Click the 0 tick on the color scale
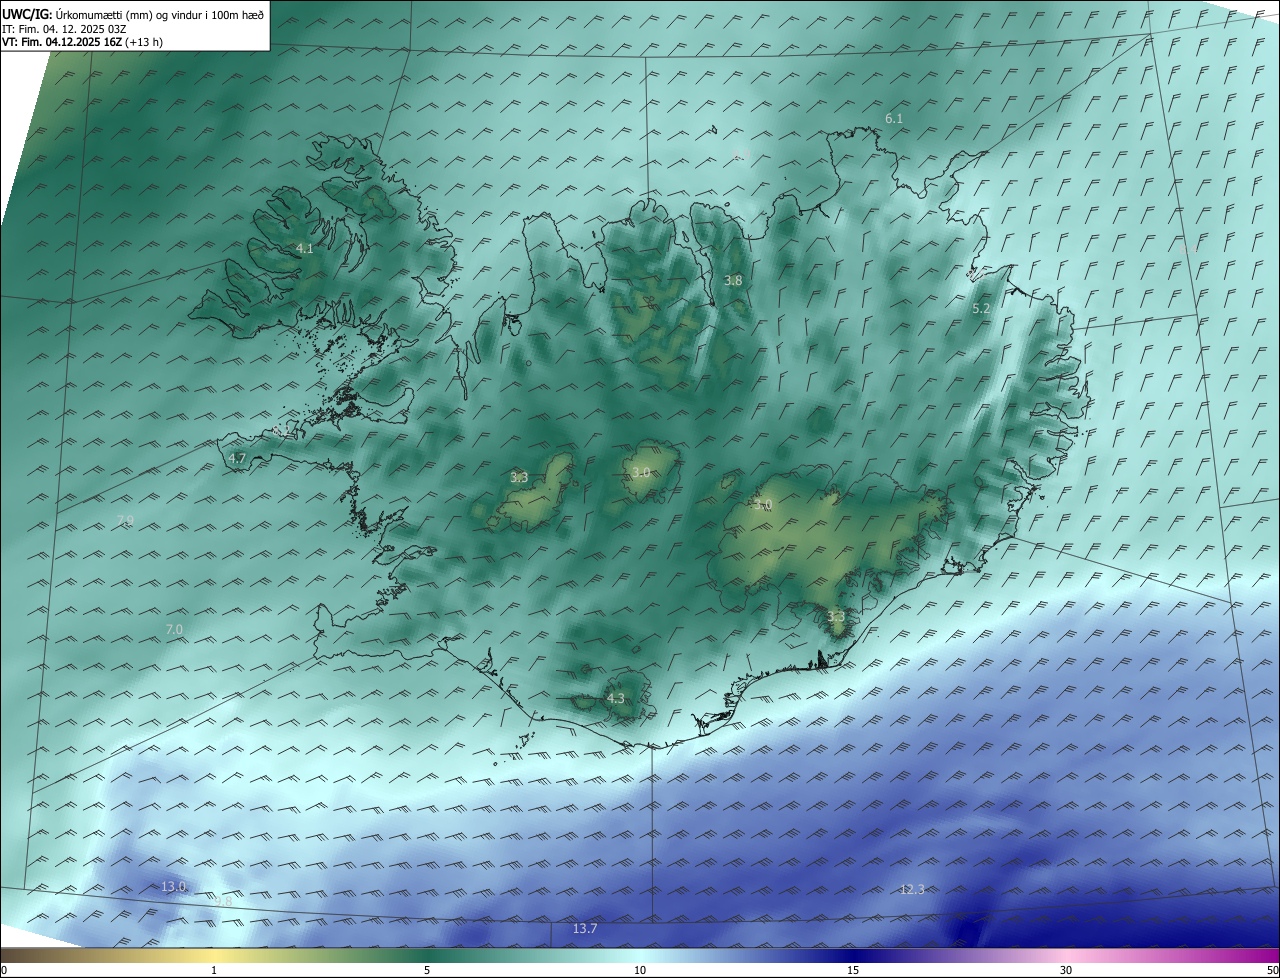Viewport: 1280px width, 978px height. [4, 970]
